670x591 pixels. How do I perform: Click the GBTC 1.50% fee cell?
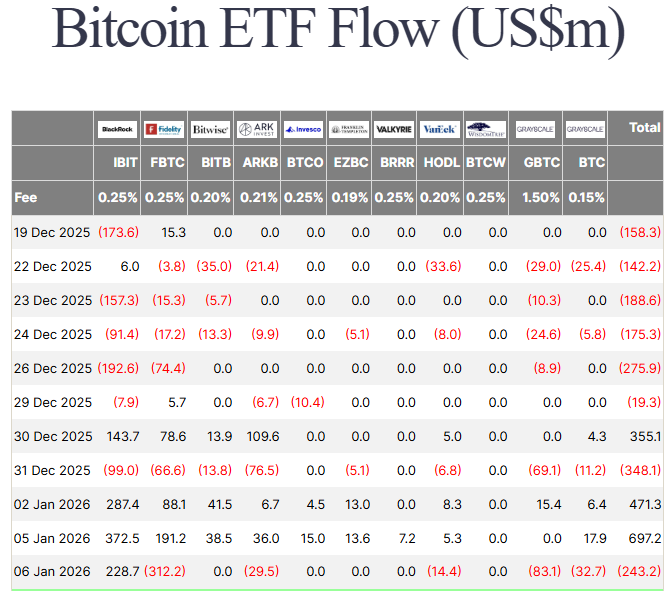[541, 197]
